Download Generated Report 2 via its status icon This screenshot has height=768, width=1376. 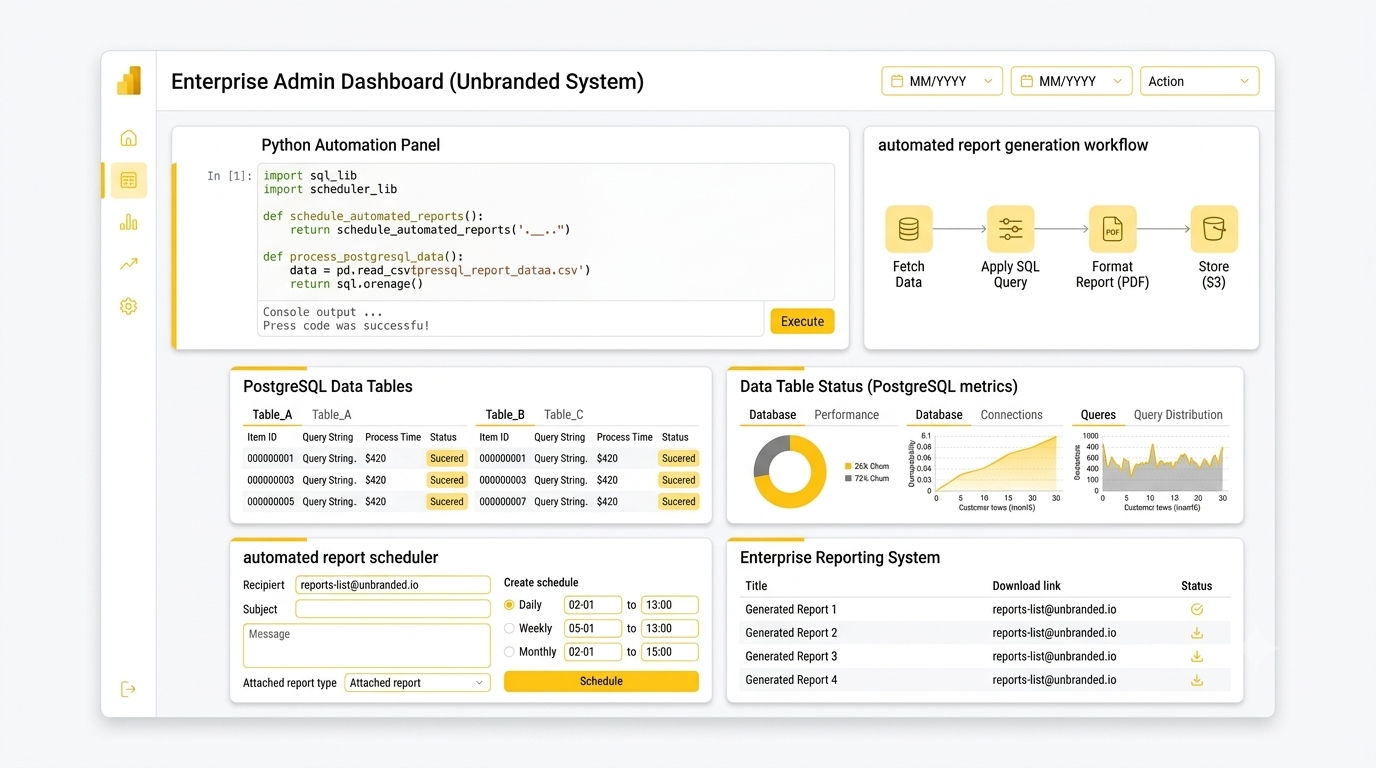[1196, 633]
